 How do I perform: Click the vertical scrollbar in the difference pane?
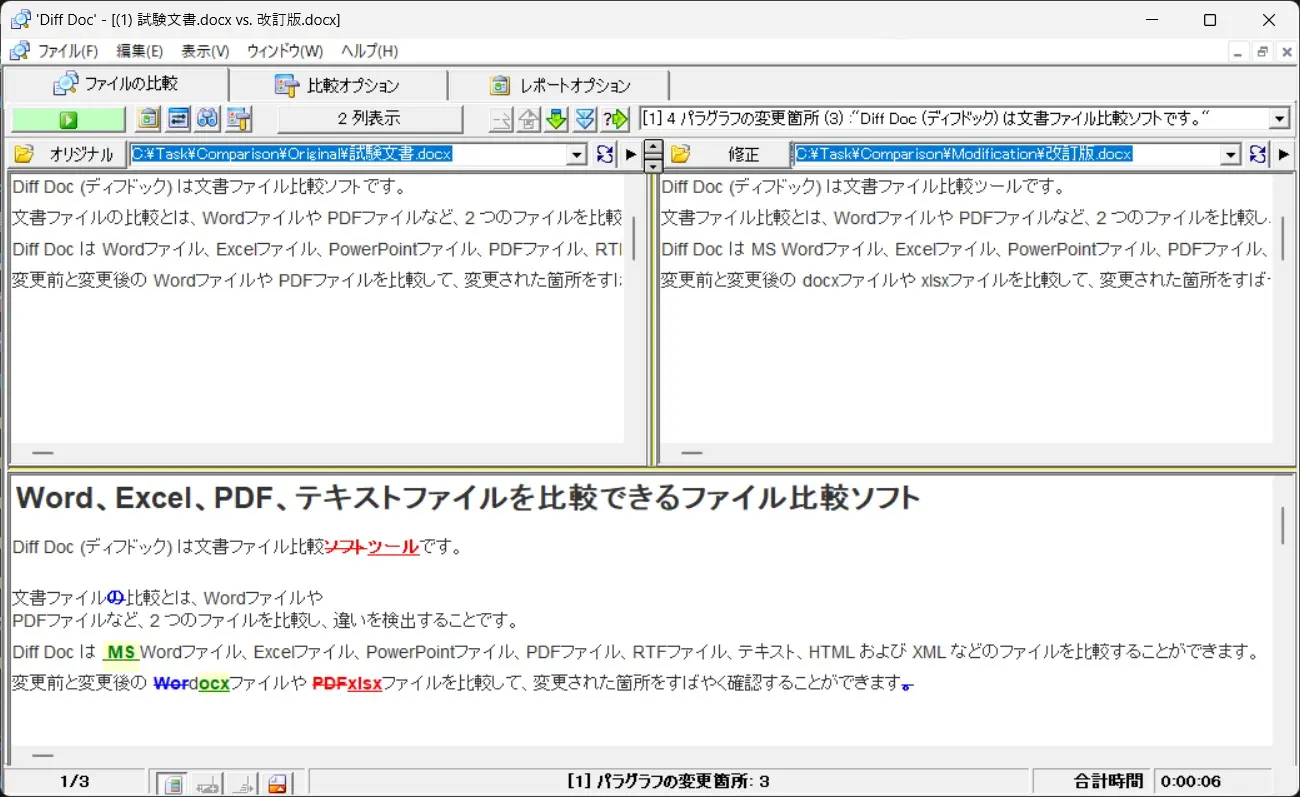[x=1283, y=526]
